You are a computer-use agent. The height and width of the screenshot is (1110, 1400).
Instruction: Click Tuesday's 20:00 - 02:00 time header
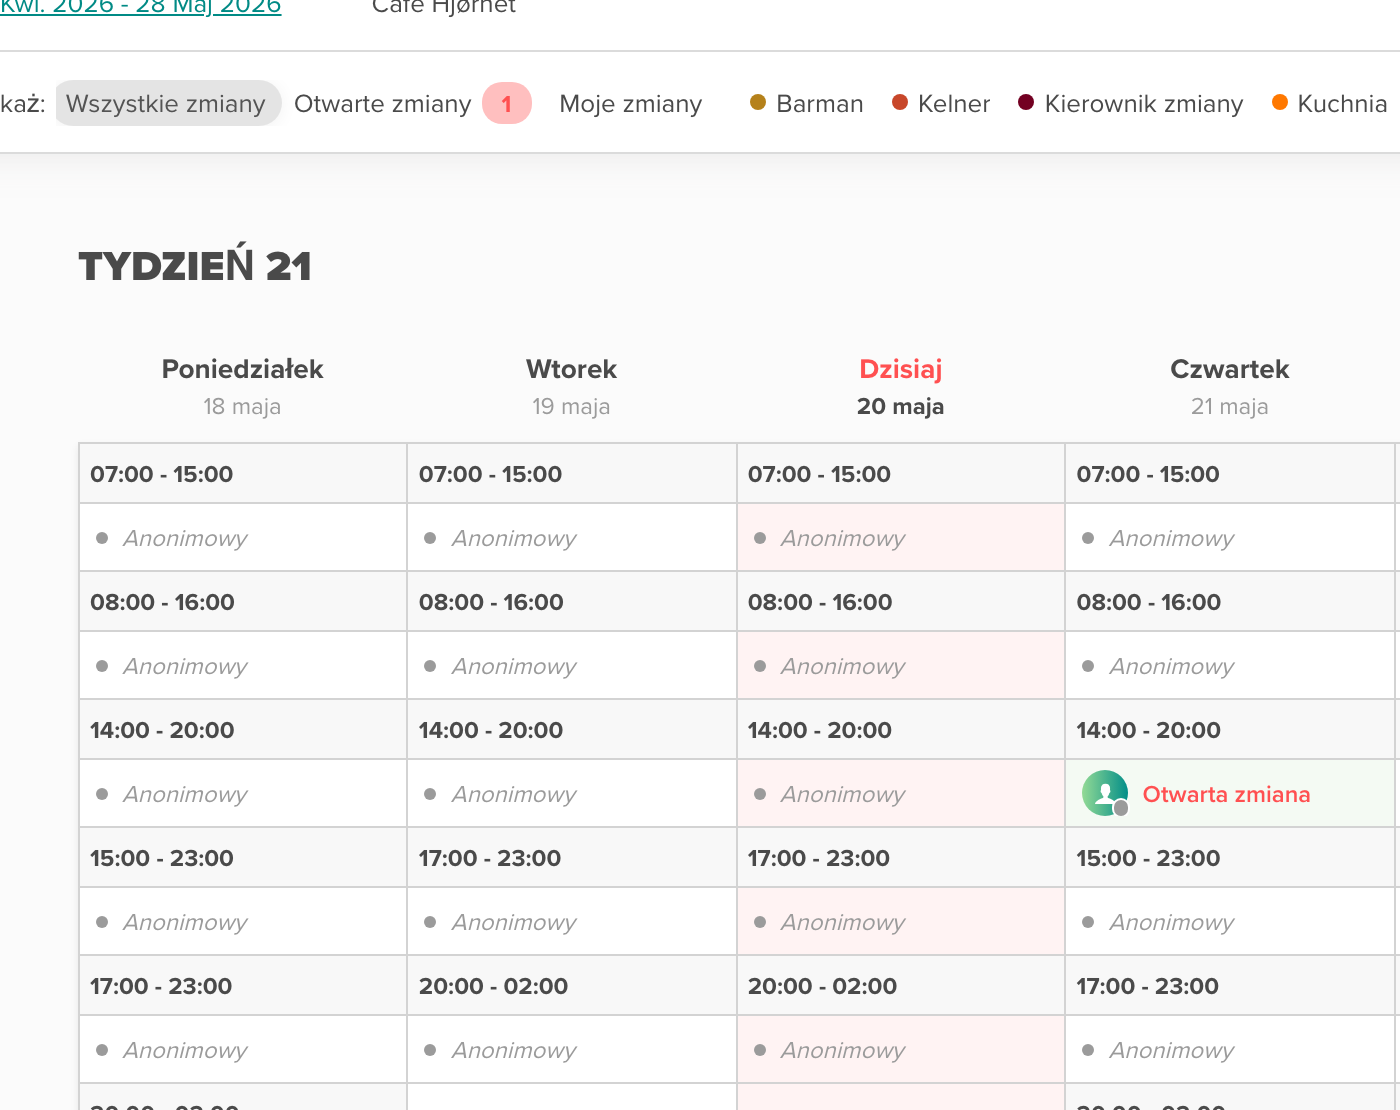tap(572, 986)
